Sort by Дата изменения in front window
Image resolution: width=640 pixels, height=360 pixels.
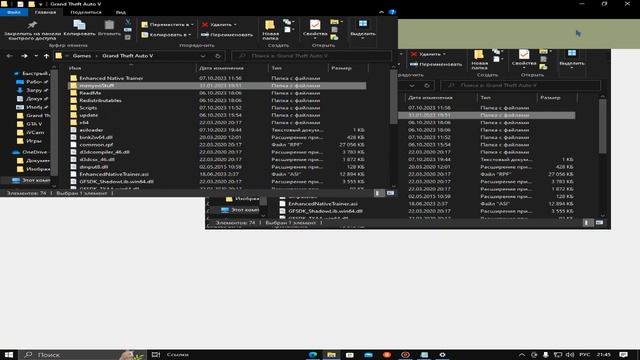pos(222,68)
